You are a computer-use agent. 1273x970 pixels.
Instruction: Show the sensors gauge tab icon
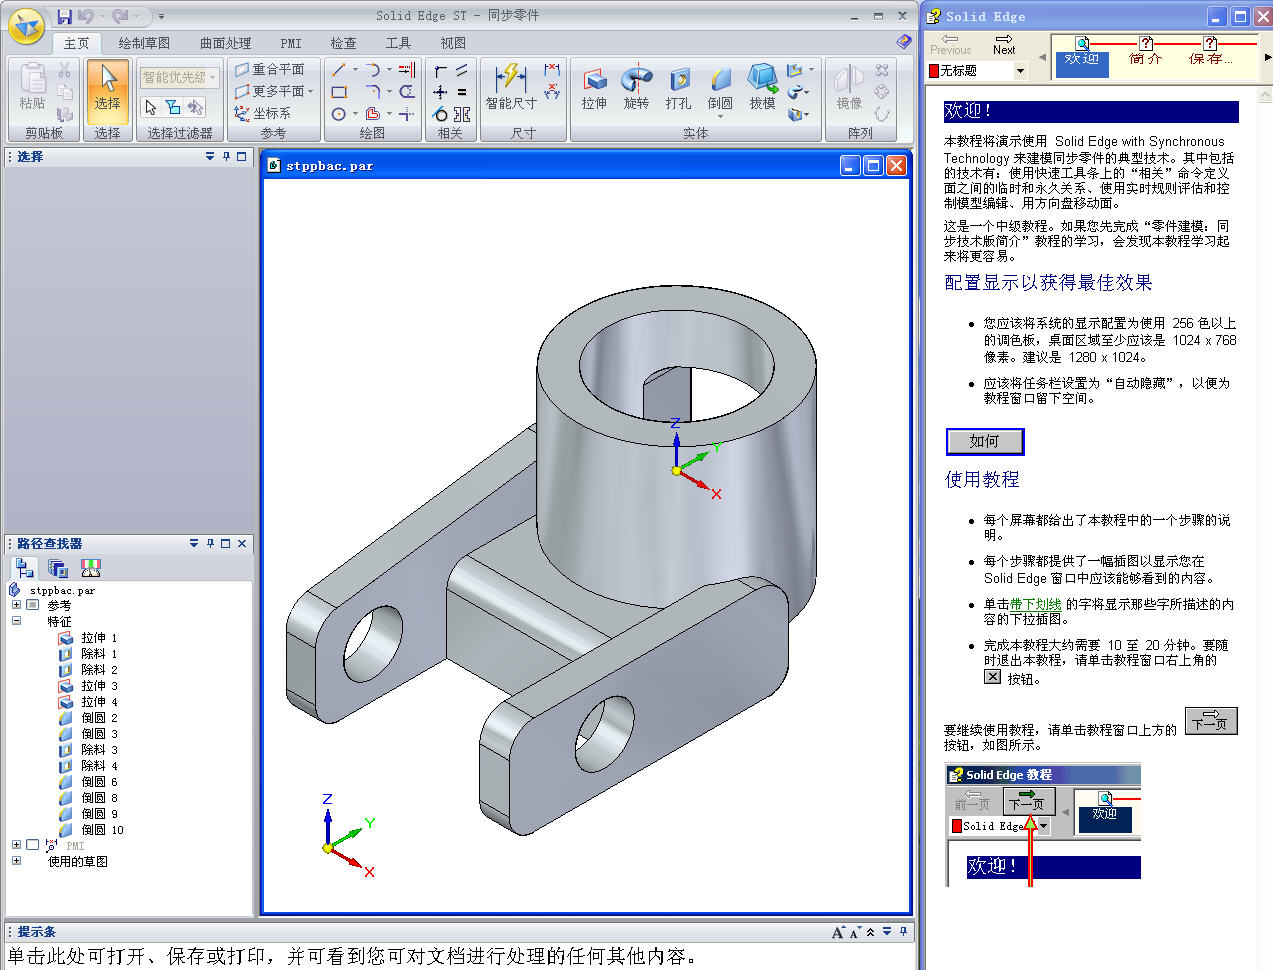click(91, 568)
